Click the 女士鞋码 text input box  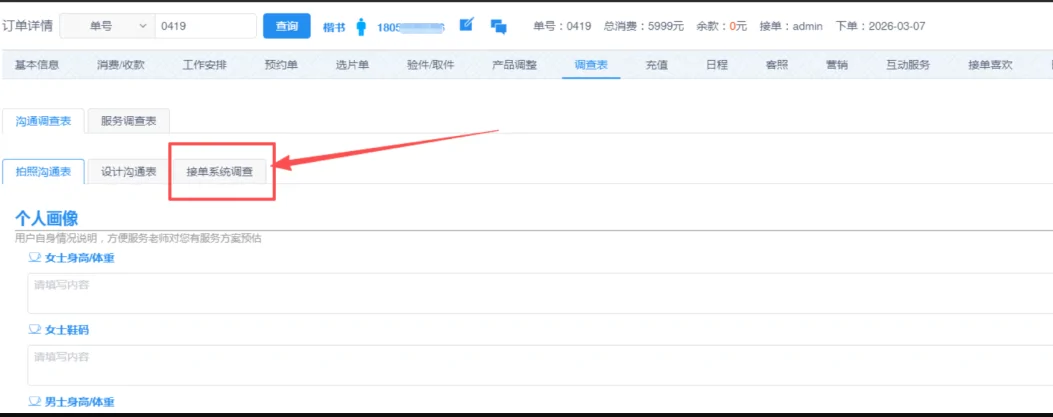[540, 365]
